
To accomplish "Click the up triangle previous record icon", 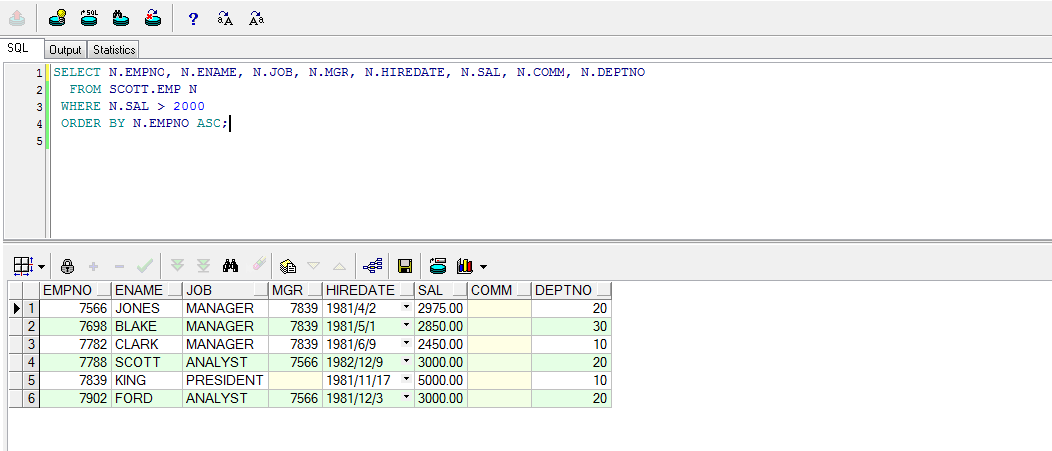I will (339, 266).
